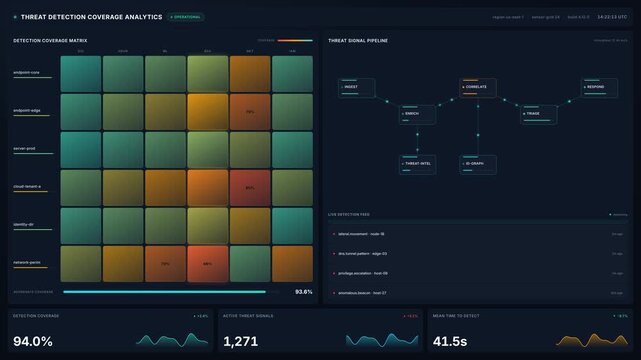
Task: Click the OPERATIONAL status badge
Action: 186,17
